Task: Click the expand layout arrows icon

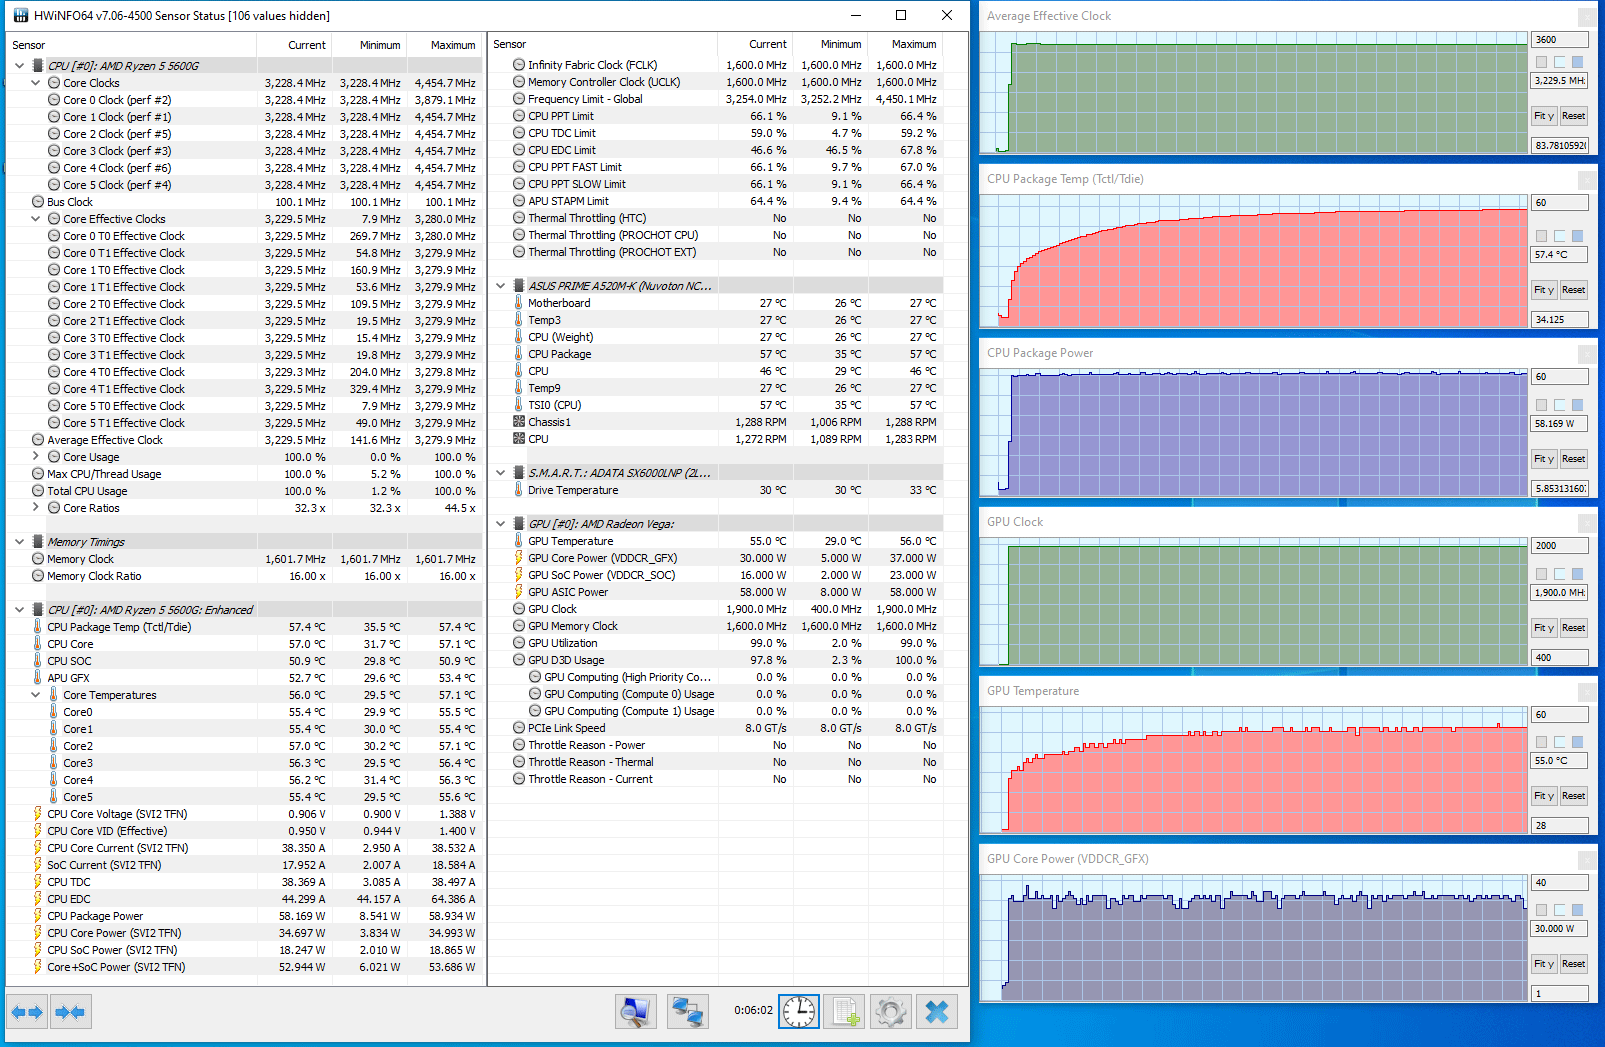Action: 27,1012
